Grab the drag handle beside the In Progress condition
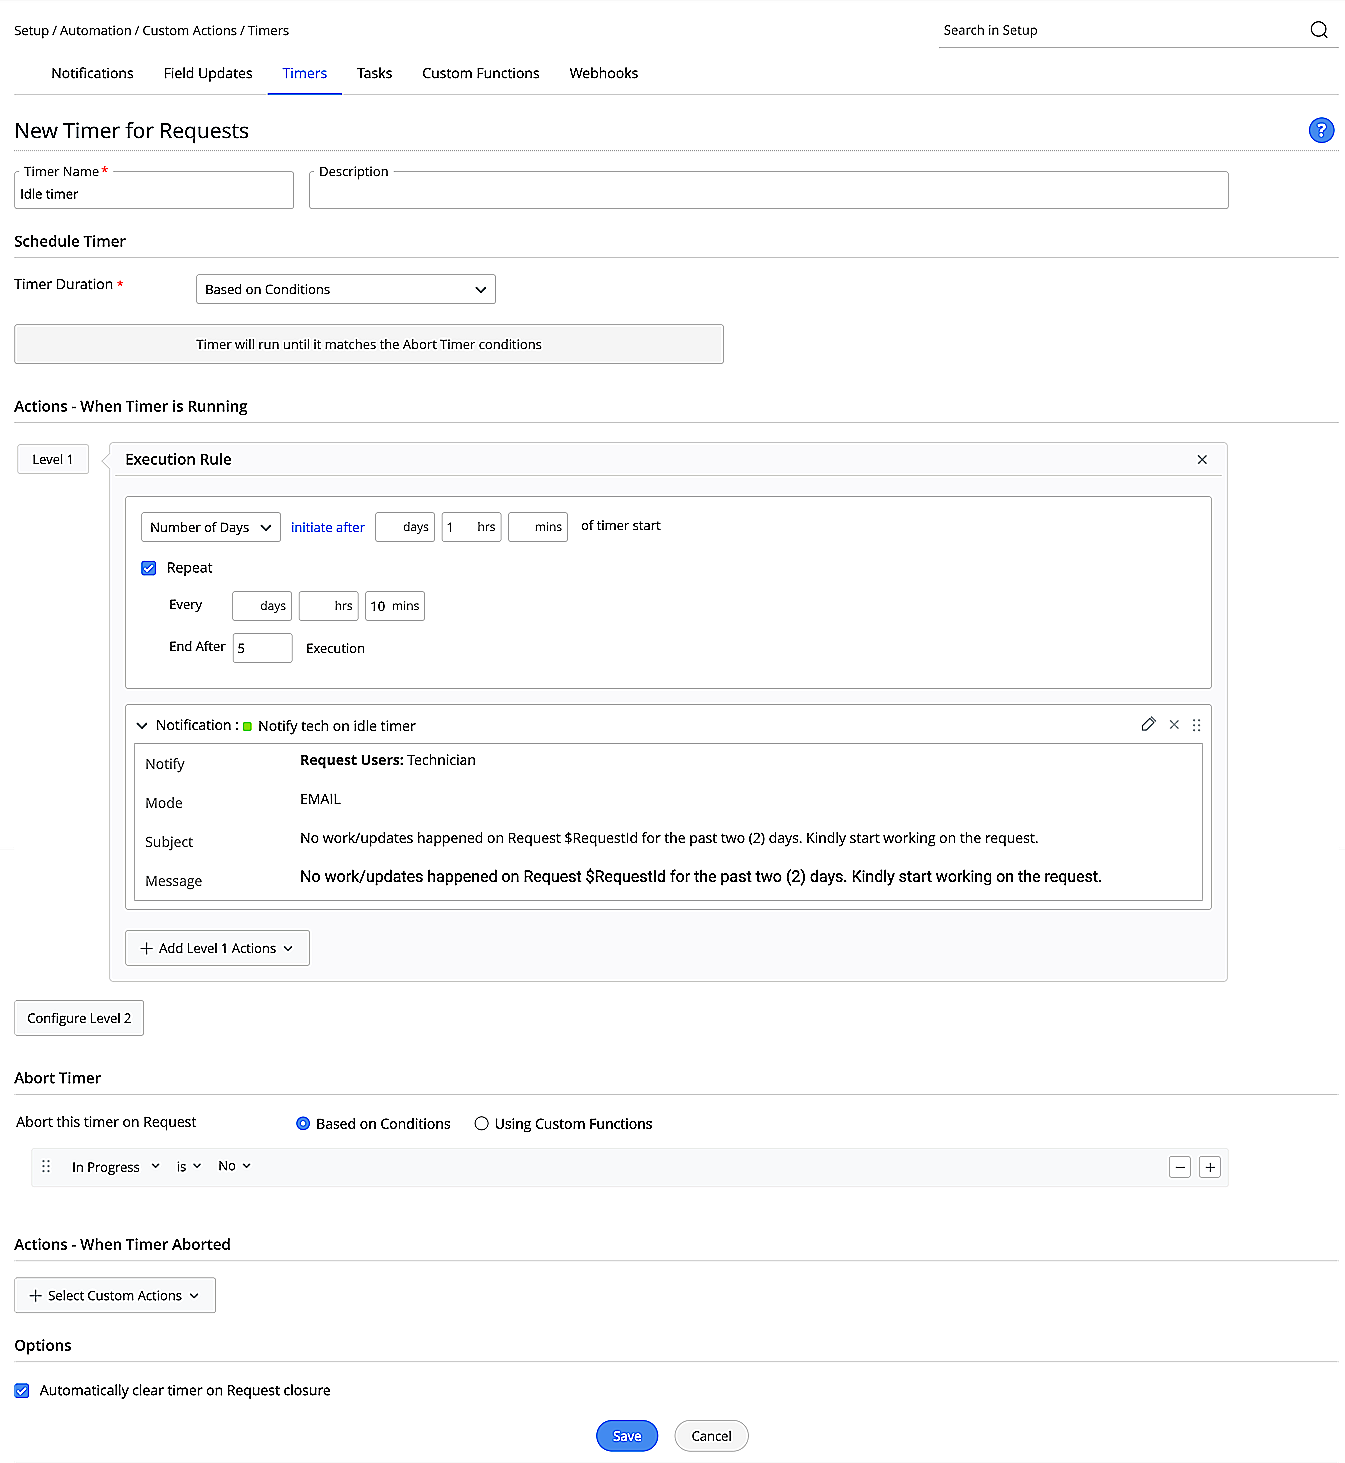This screenshot has height=1463, width=1345. pyautogui.click(x=45, y=1166)
